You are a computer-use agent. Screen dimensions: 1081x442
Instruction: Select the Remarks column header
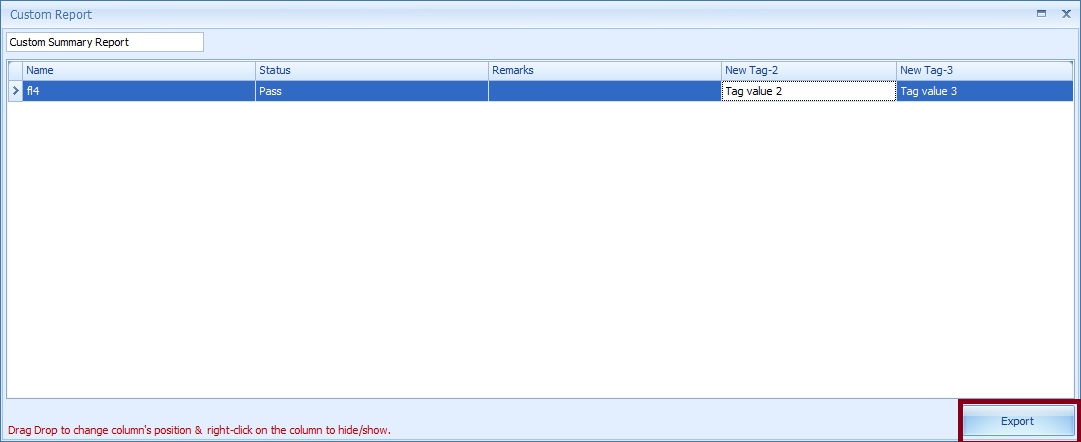(605, 70)
